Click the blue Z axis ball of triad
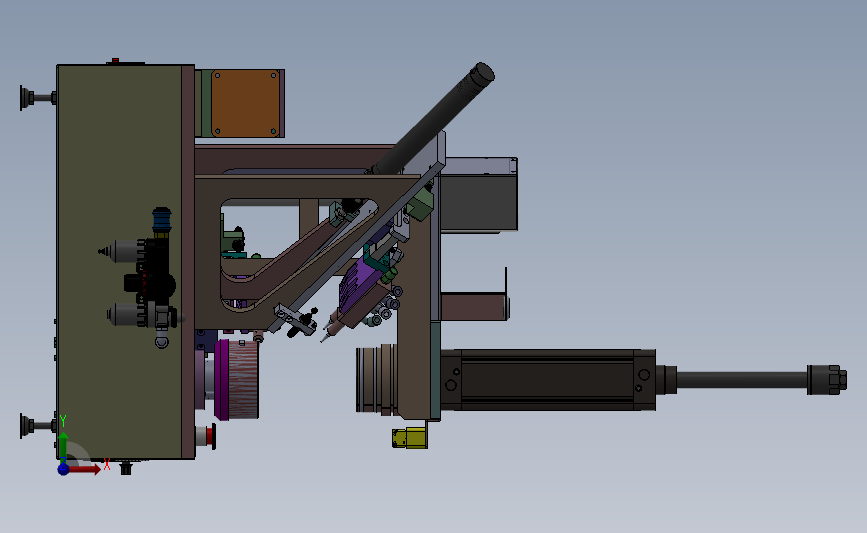867x533 pixels. point(63,469)
